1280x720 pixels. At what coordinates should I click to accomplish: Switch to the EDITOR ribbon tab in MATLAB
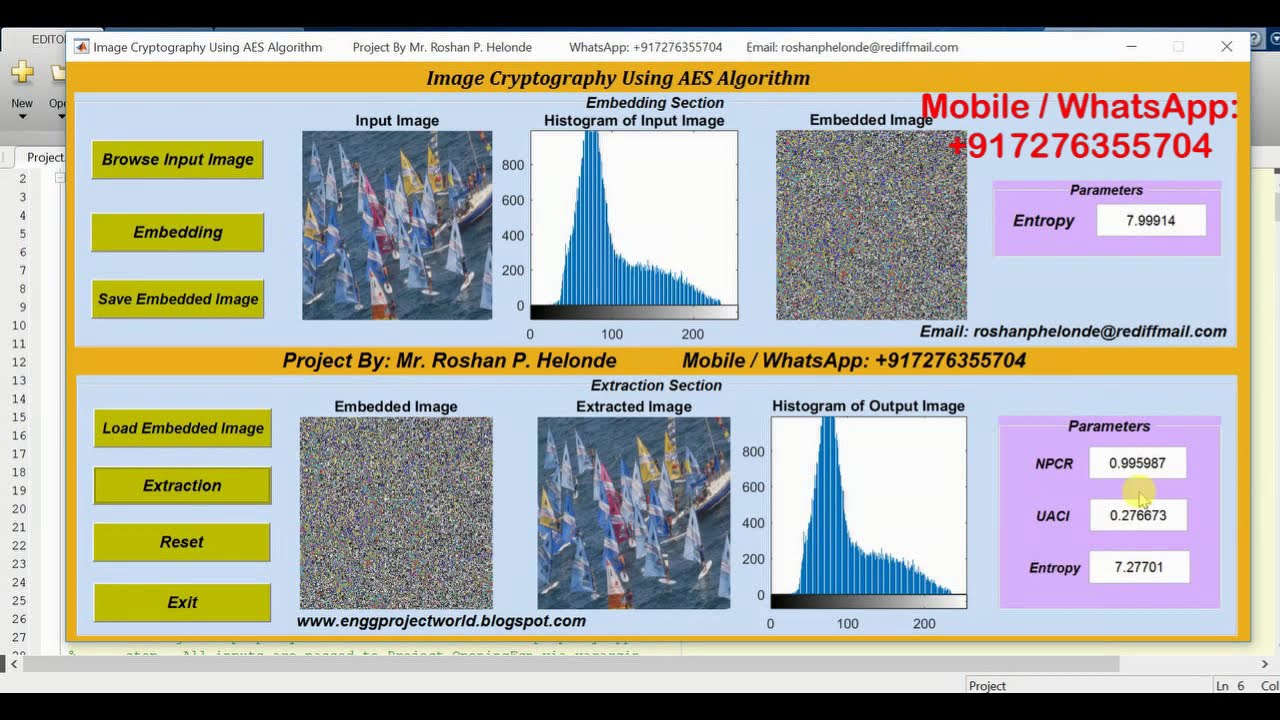(48, 39)
